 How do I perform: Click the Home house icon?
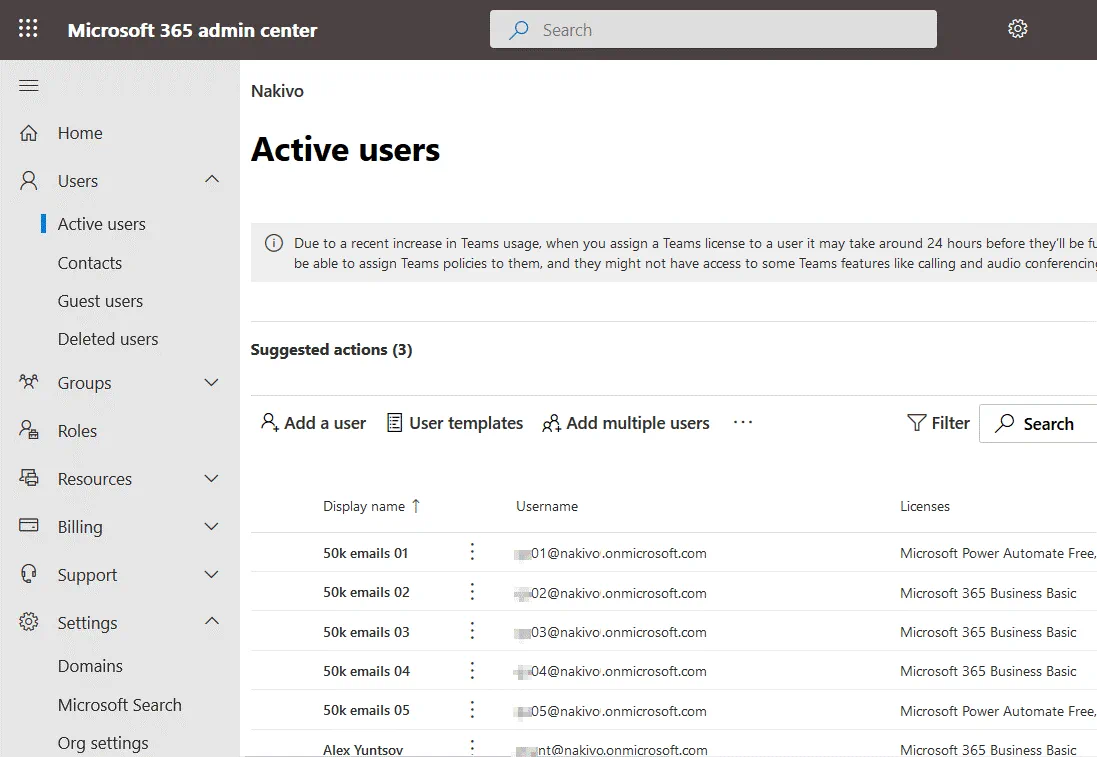click(29, 133)
